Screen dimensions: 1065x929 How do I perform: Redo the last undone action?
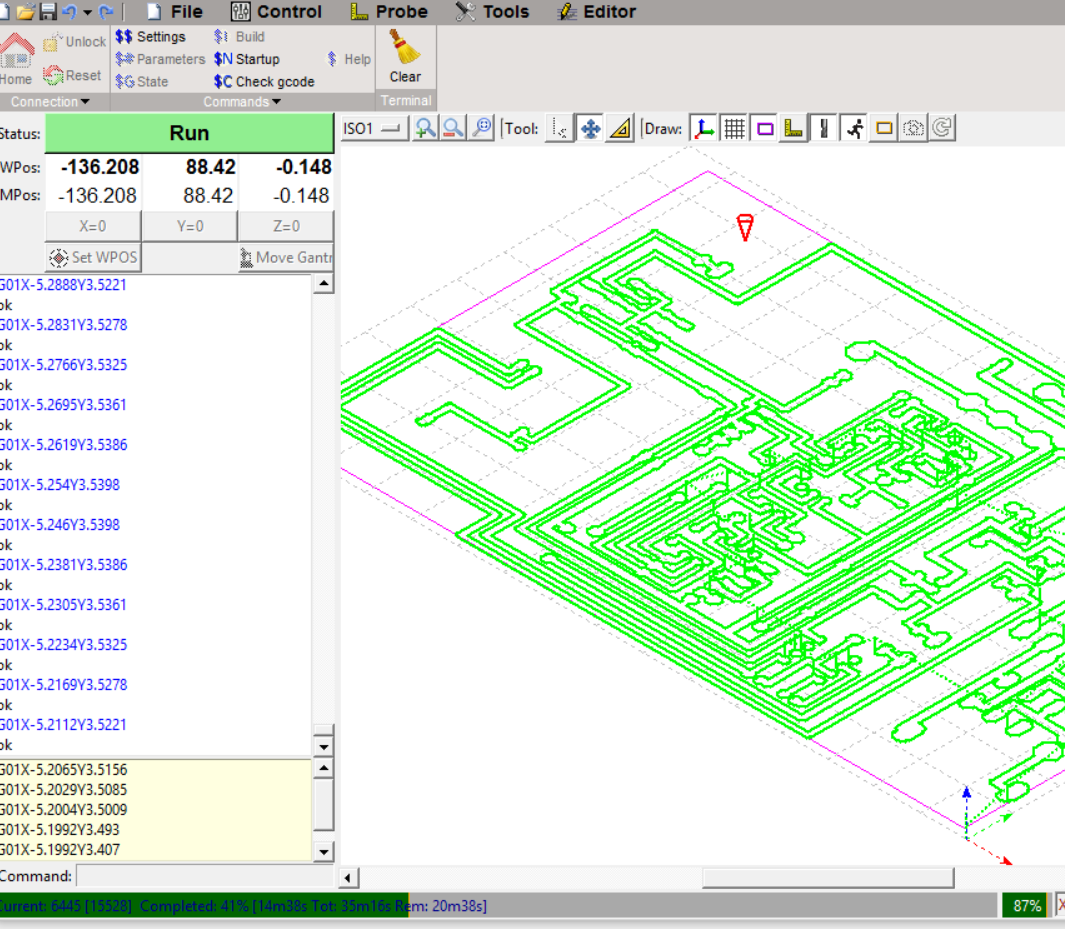pyautogui.click(x=106, y=12)
